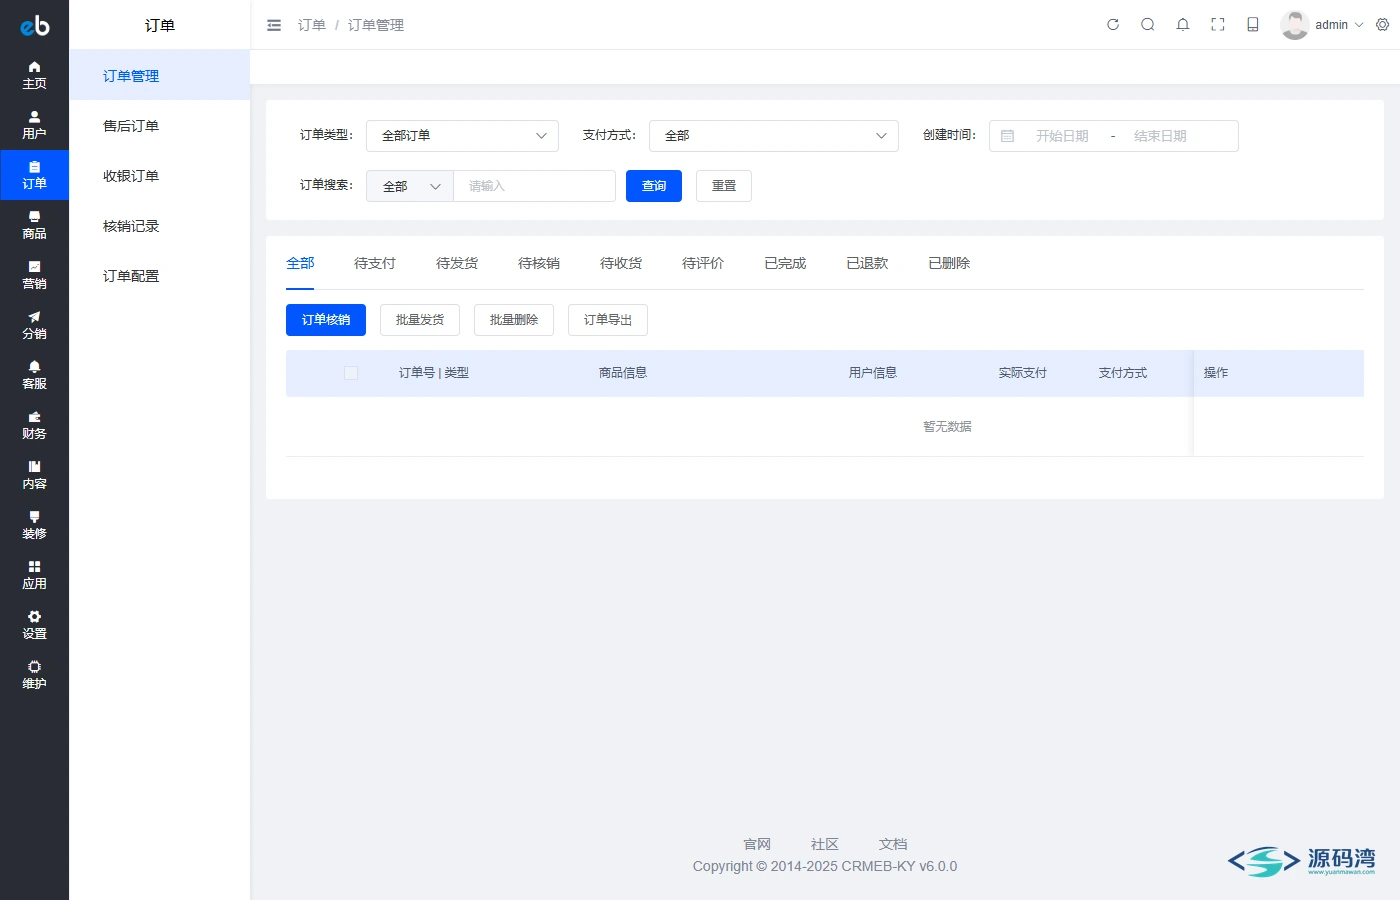Click the 批量删除 button
This screenshot has width=1400, height=900.
coord(514,320)
